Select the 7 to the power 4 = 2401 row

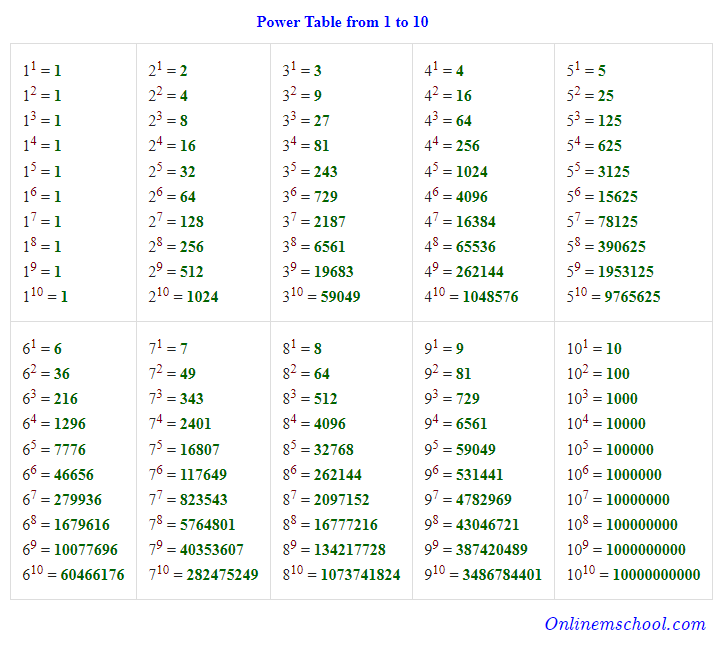click(179, 424)
